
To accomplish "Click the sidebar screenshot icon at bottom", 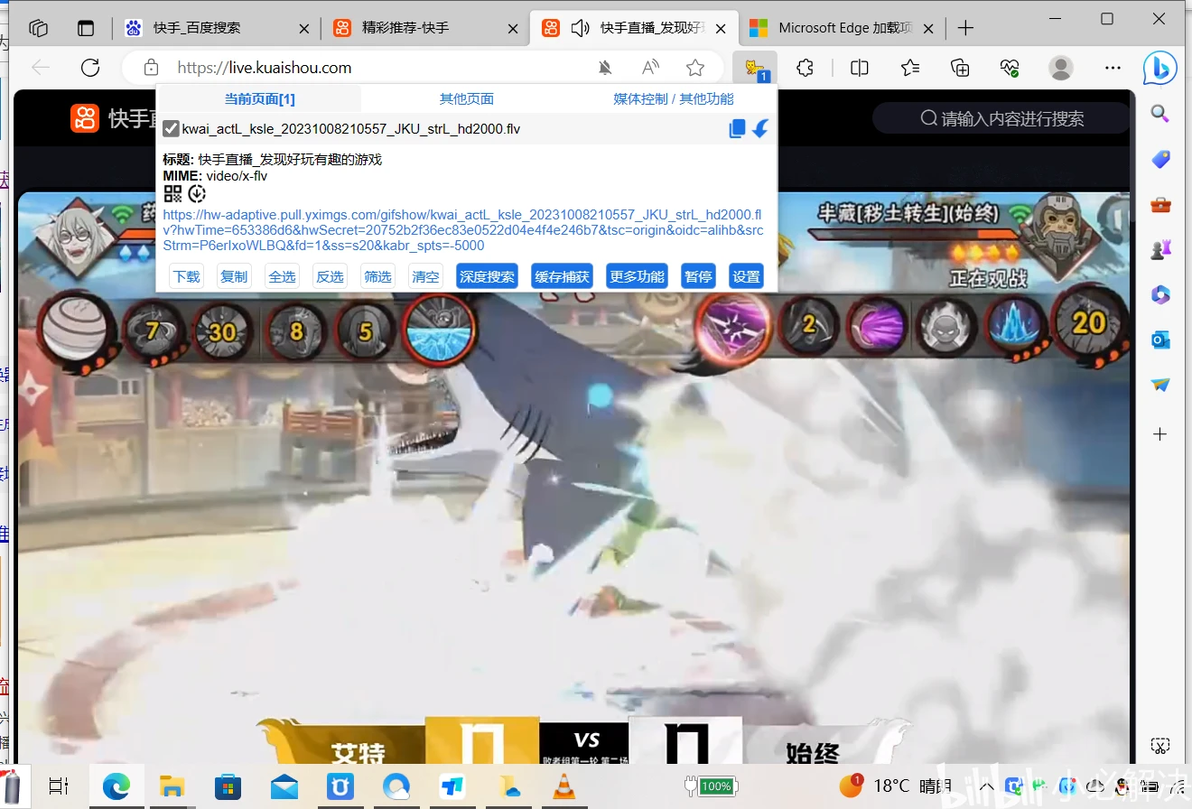I will pos(1160,746).
